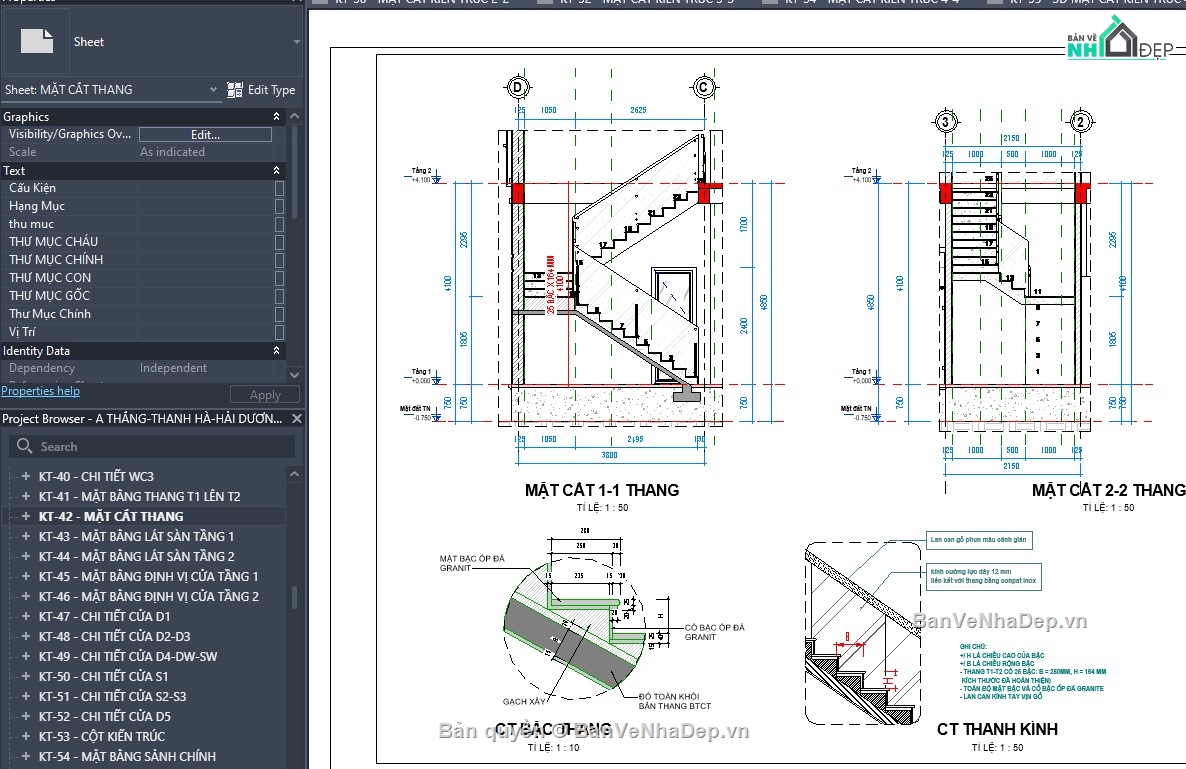Expand KT-42 - MẶT CẮT THANG node
The image size is (1186, 769).
pyautogui.click(x=26, y=516)
